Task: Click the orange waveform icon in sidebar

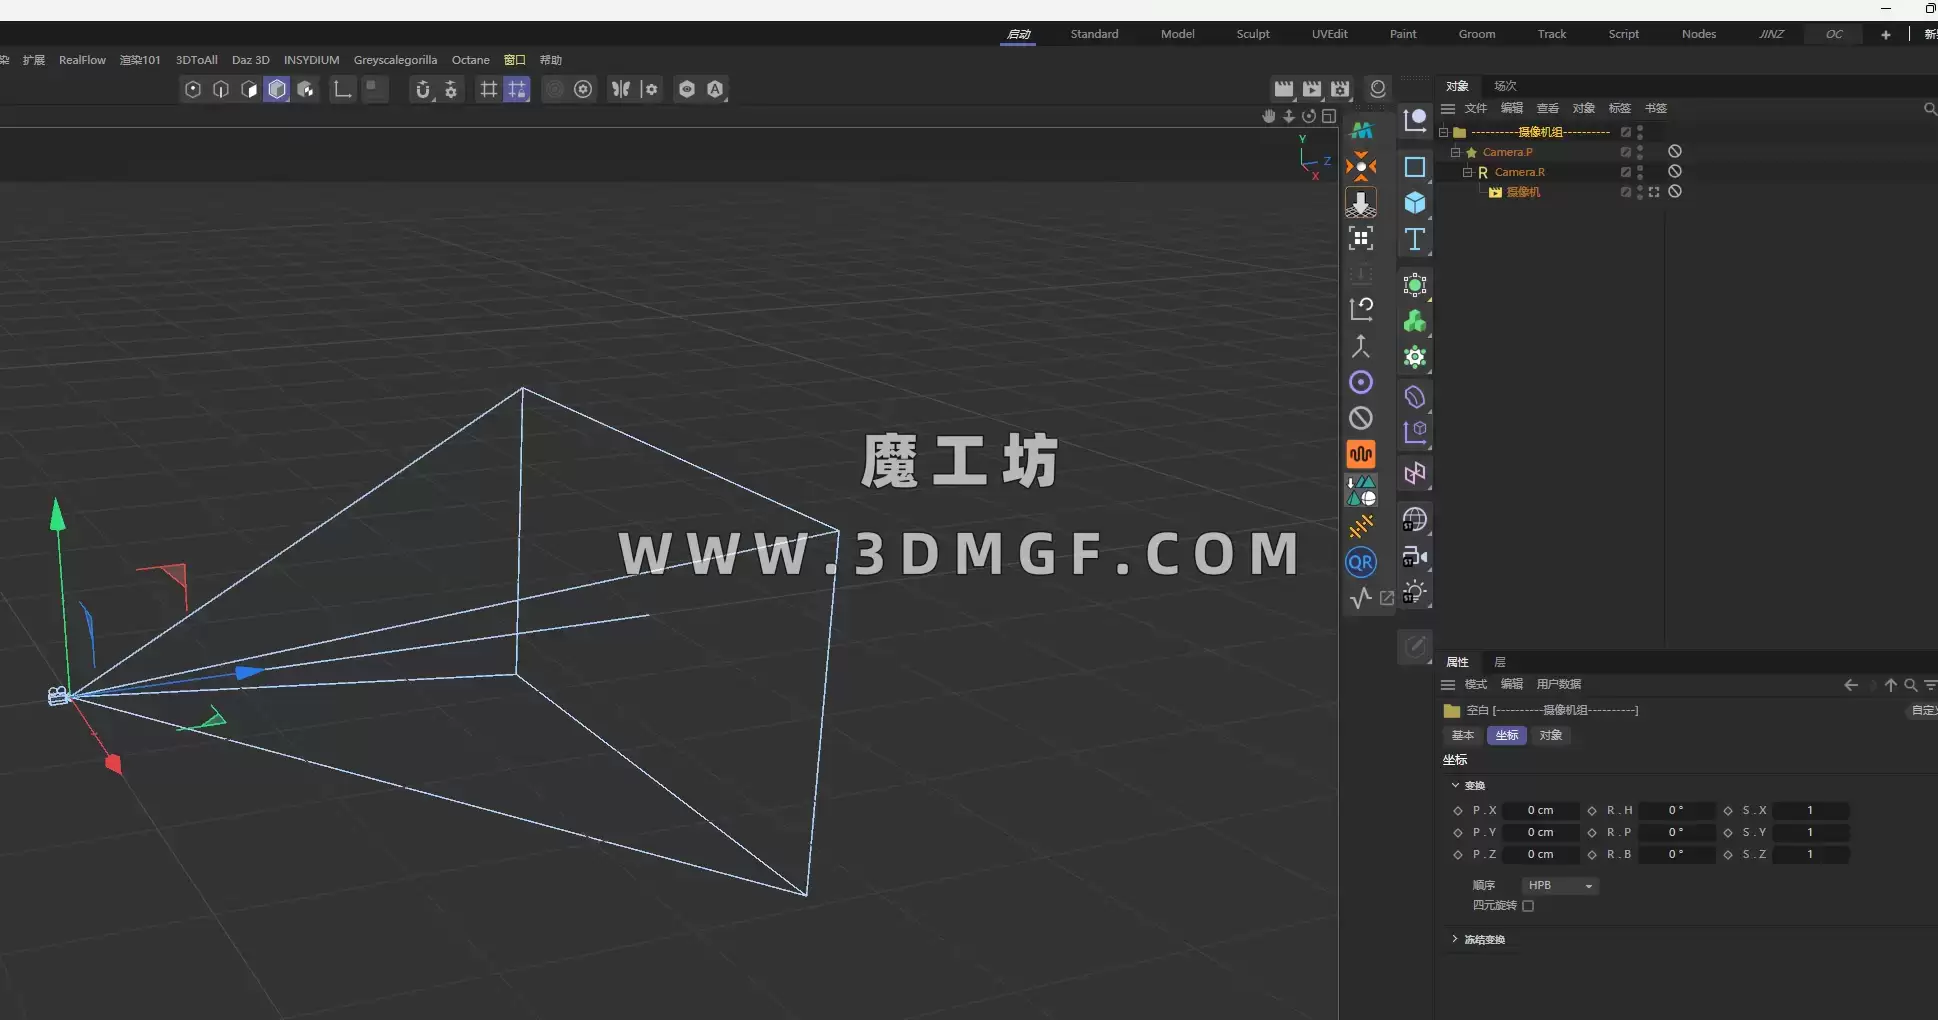Action: click(x=1361, y=454)
